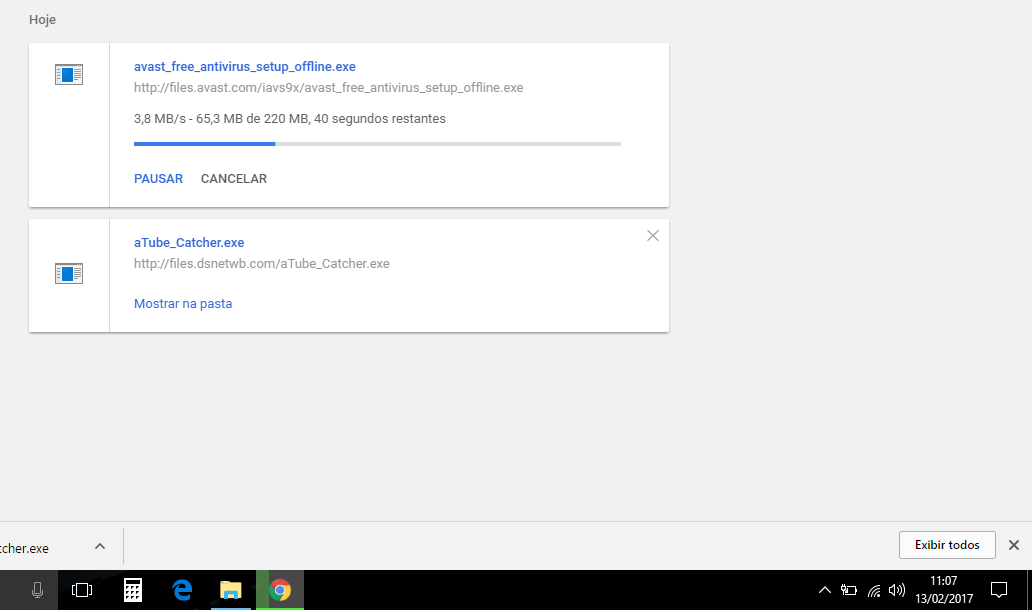1032x612 pixels.
Task: Click the download speed and remaining time text
Action: pyautogui.click(x=290, y=118)
